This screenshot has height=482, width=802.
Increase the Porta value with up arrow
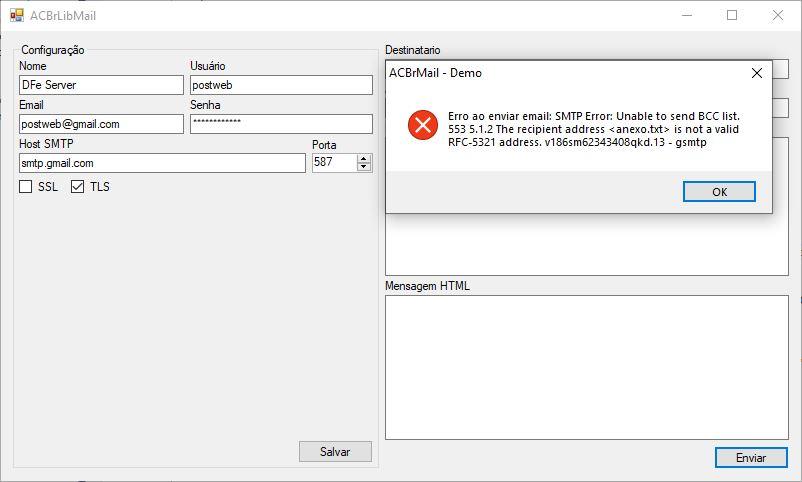[x=364, y=159]
